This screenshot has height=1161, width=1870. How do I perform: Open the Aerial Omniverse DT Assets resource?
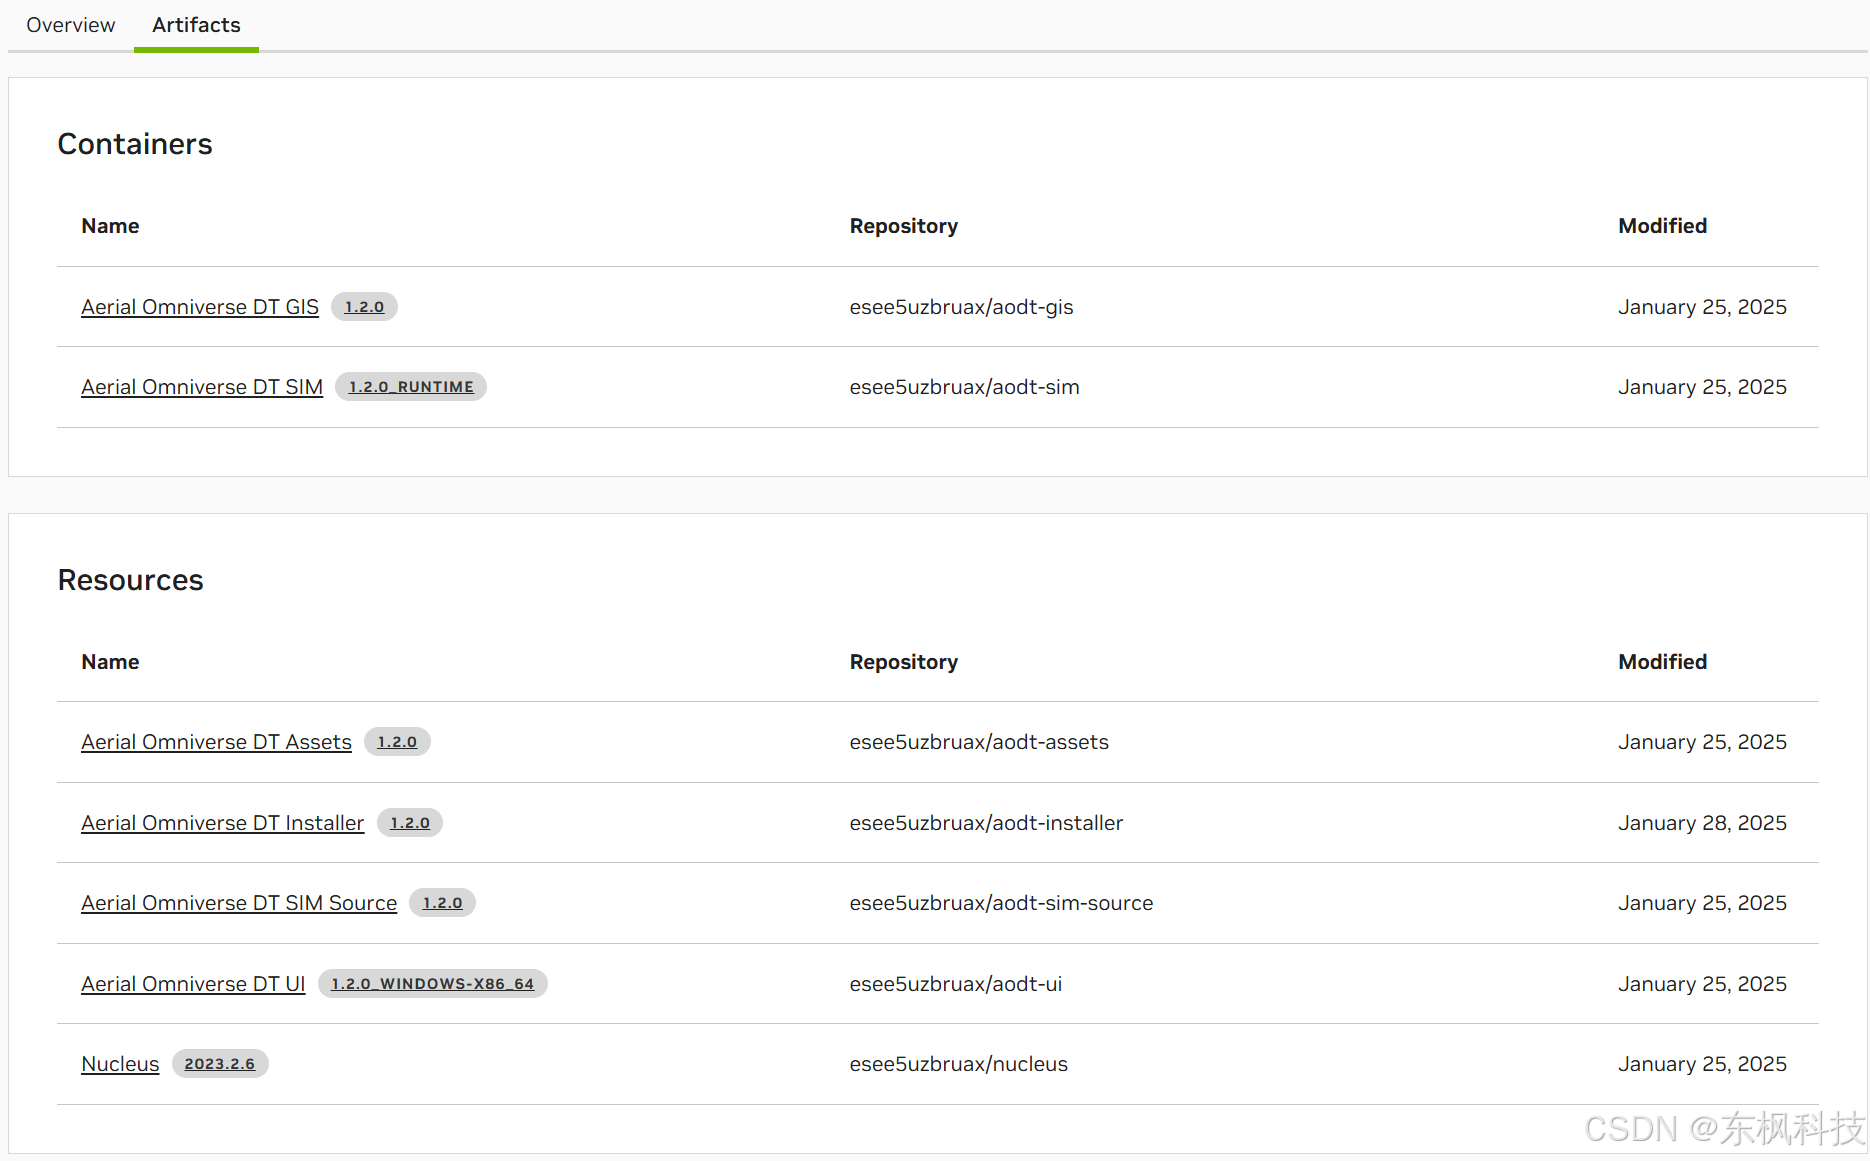(216, 742)
